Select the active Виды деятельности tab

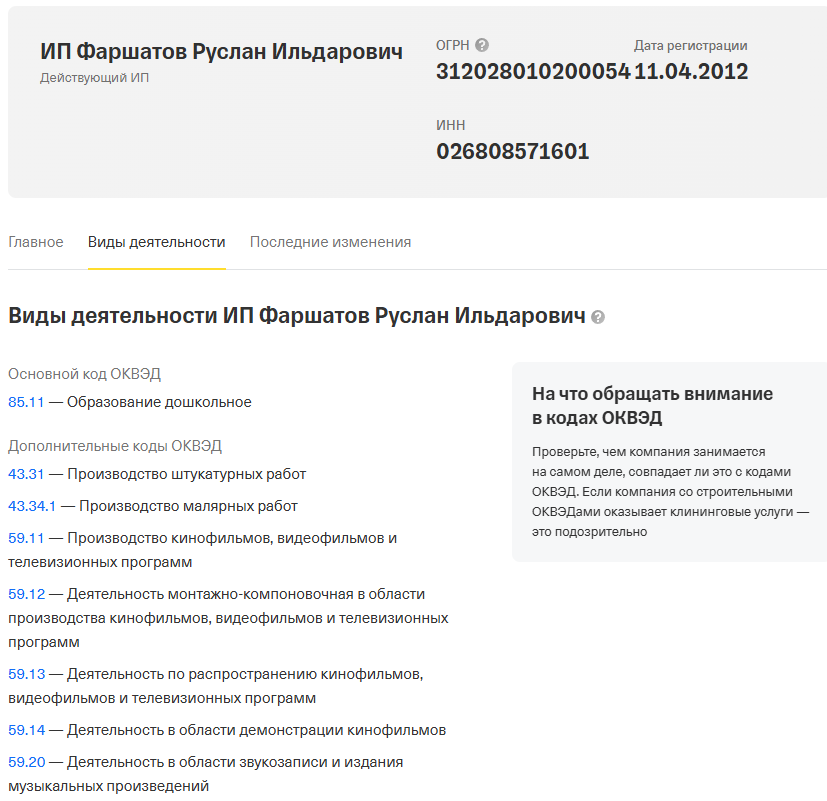[x=156, y=241]
